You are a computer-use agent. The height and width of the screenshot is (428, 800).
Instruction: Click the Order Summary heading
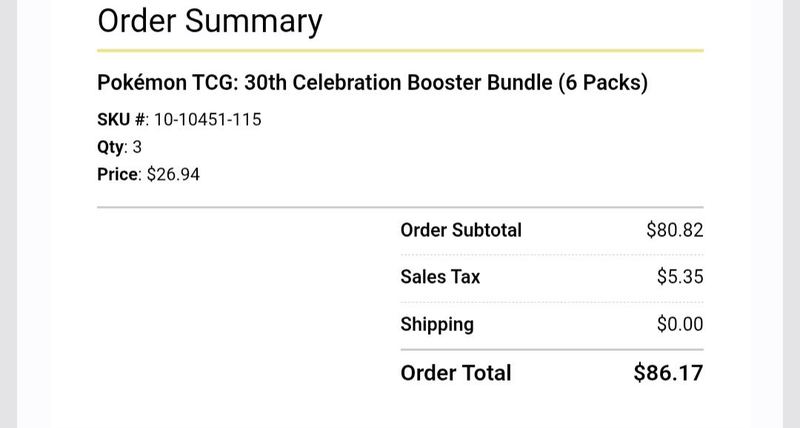coord(210,22)
